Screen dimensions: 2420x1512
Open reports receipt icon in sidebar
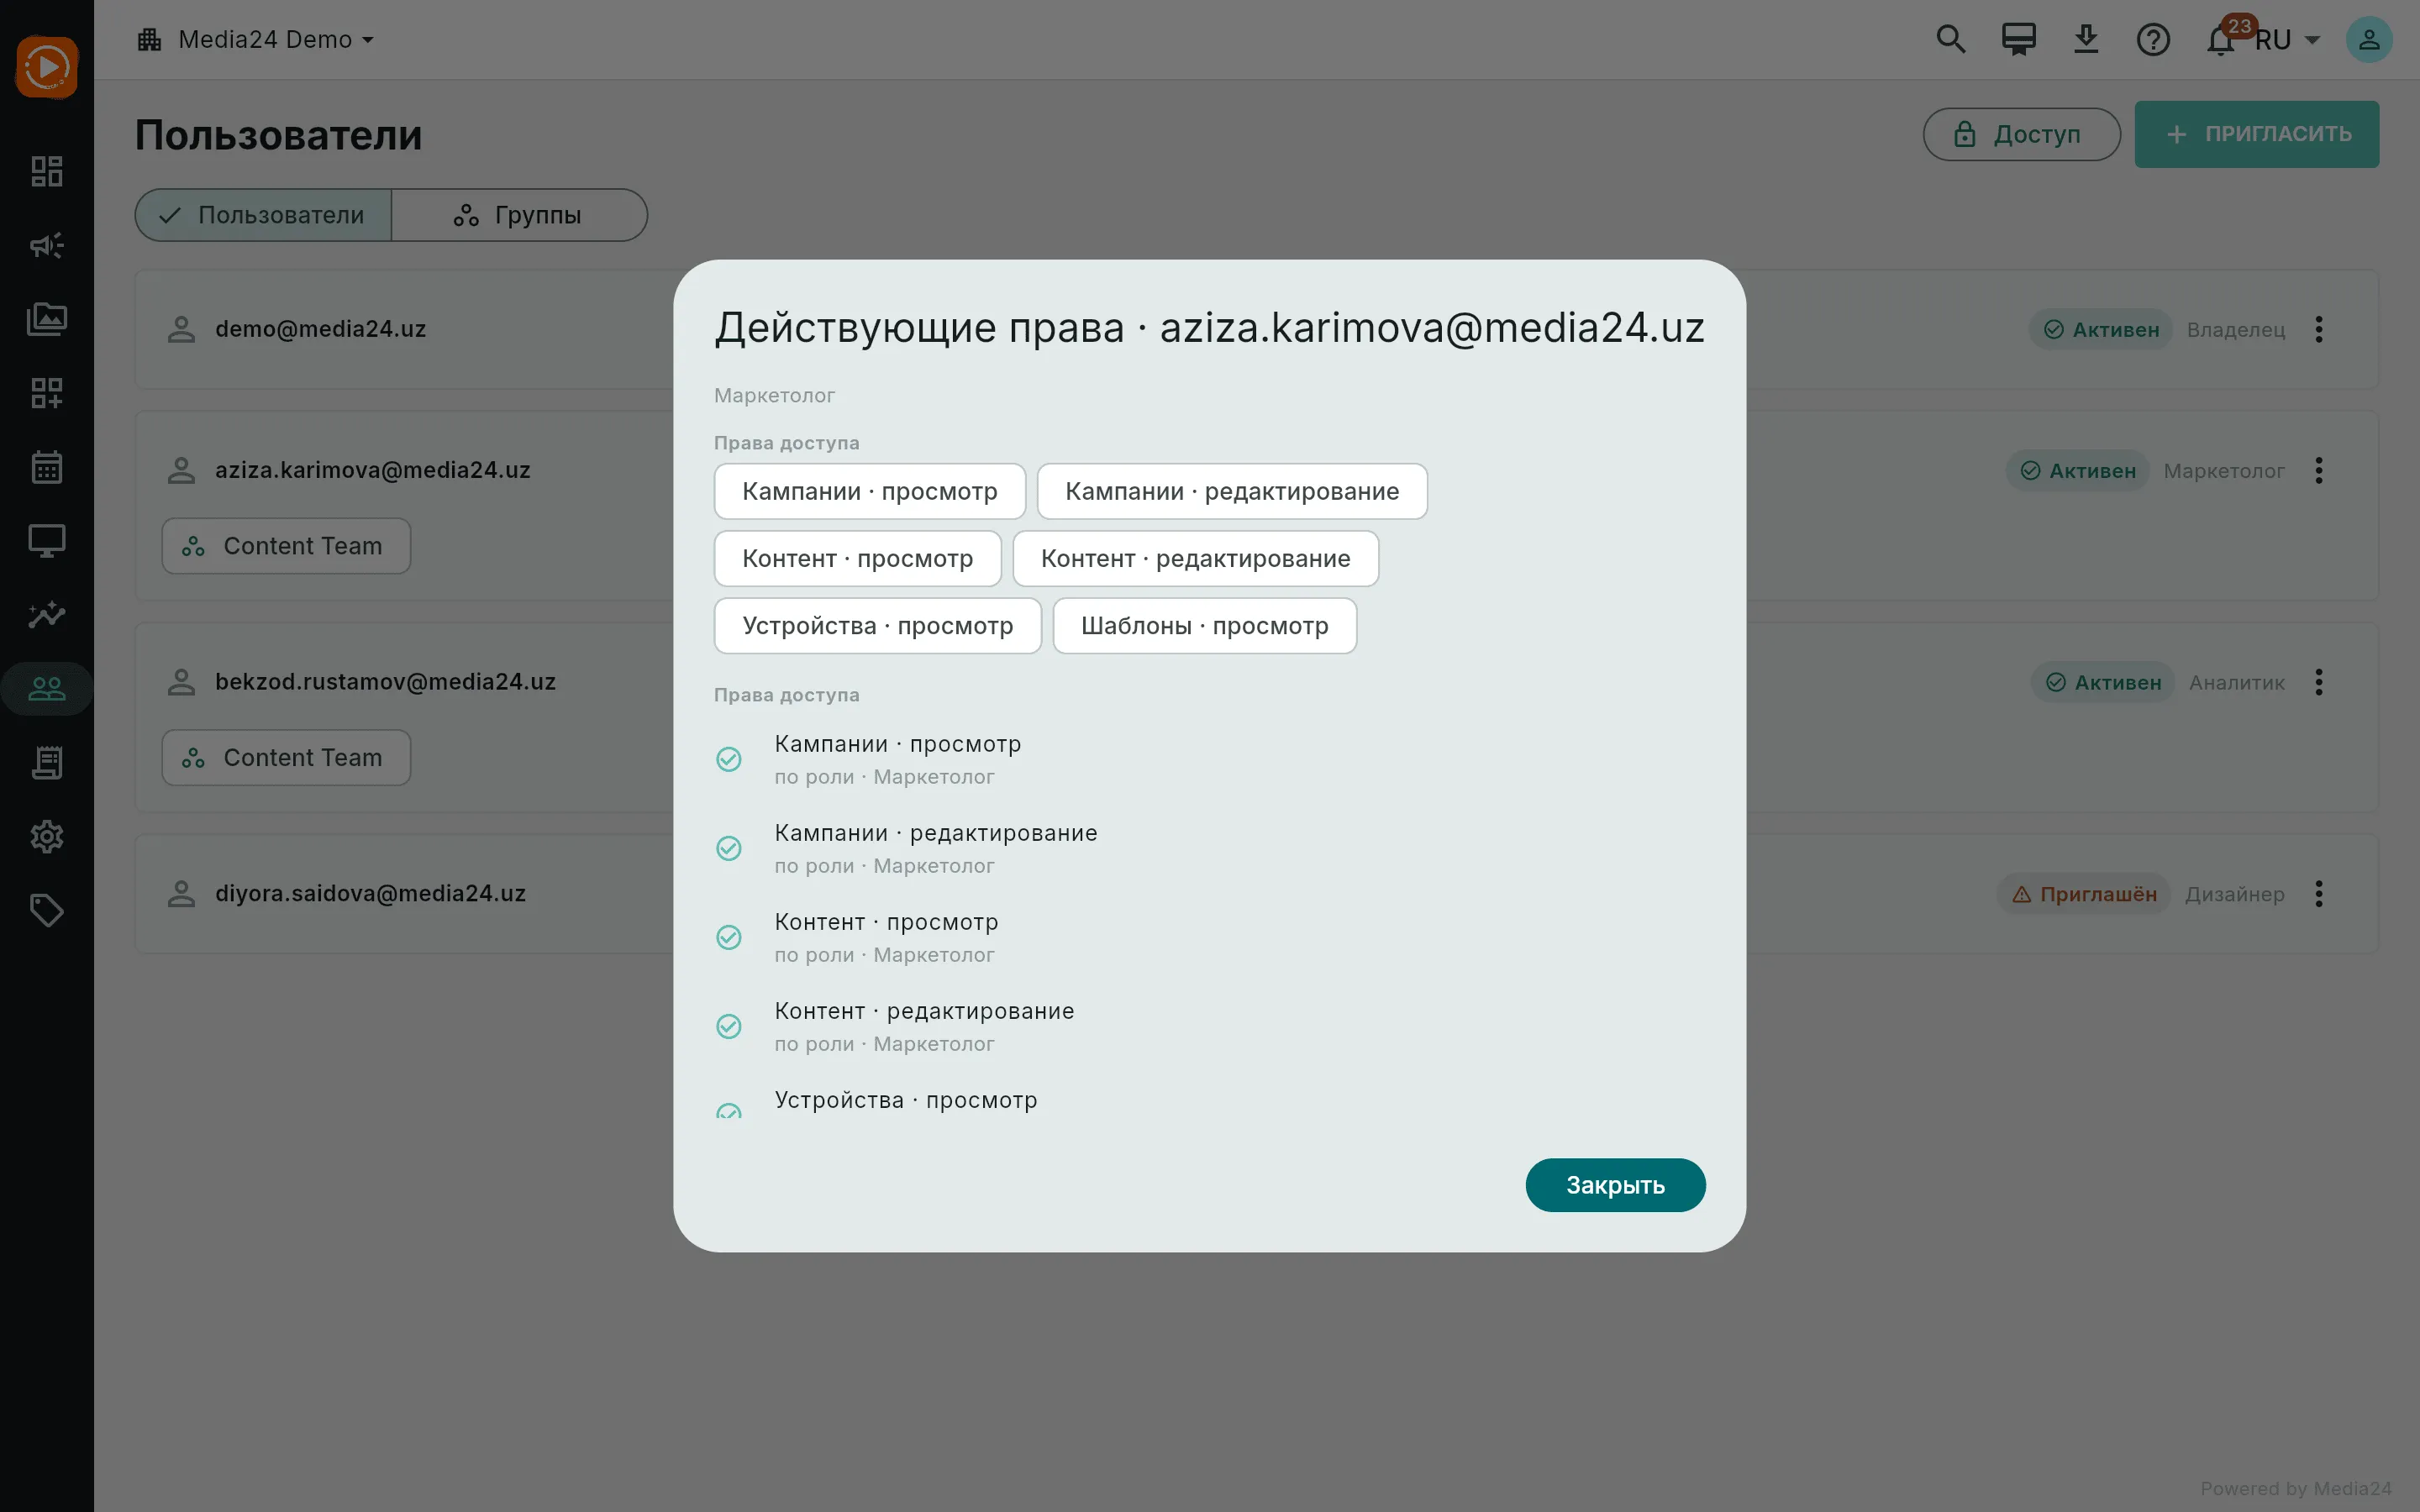pyautogui.click(x=47, y=763)
